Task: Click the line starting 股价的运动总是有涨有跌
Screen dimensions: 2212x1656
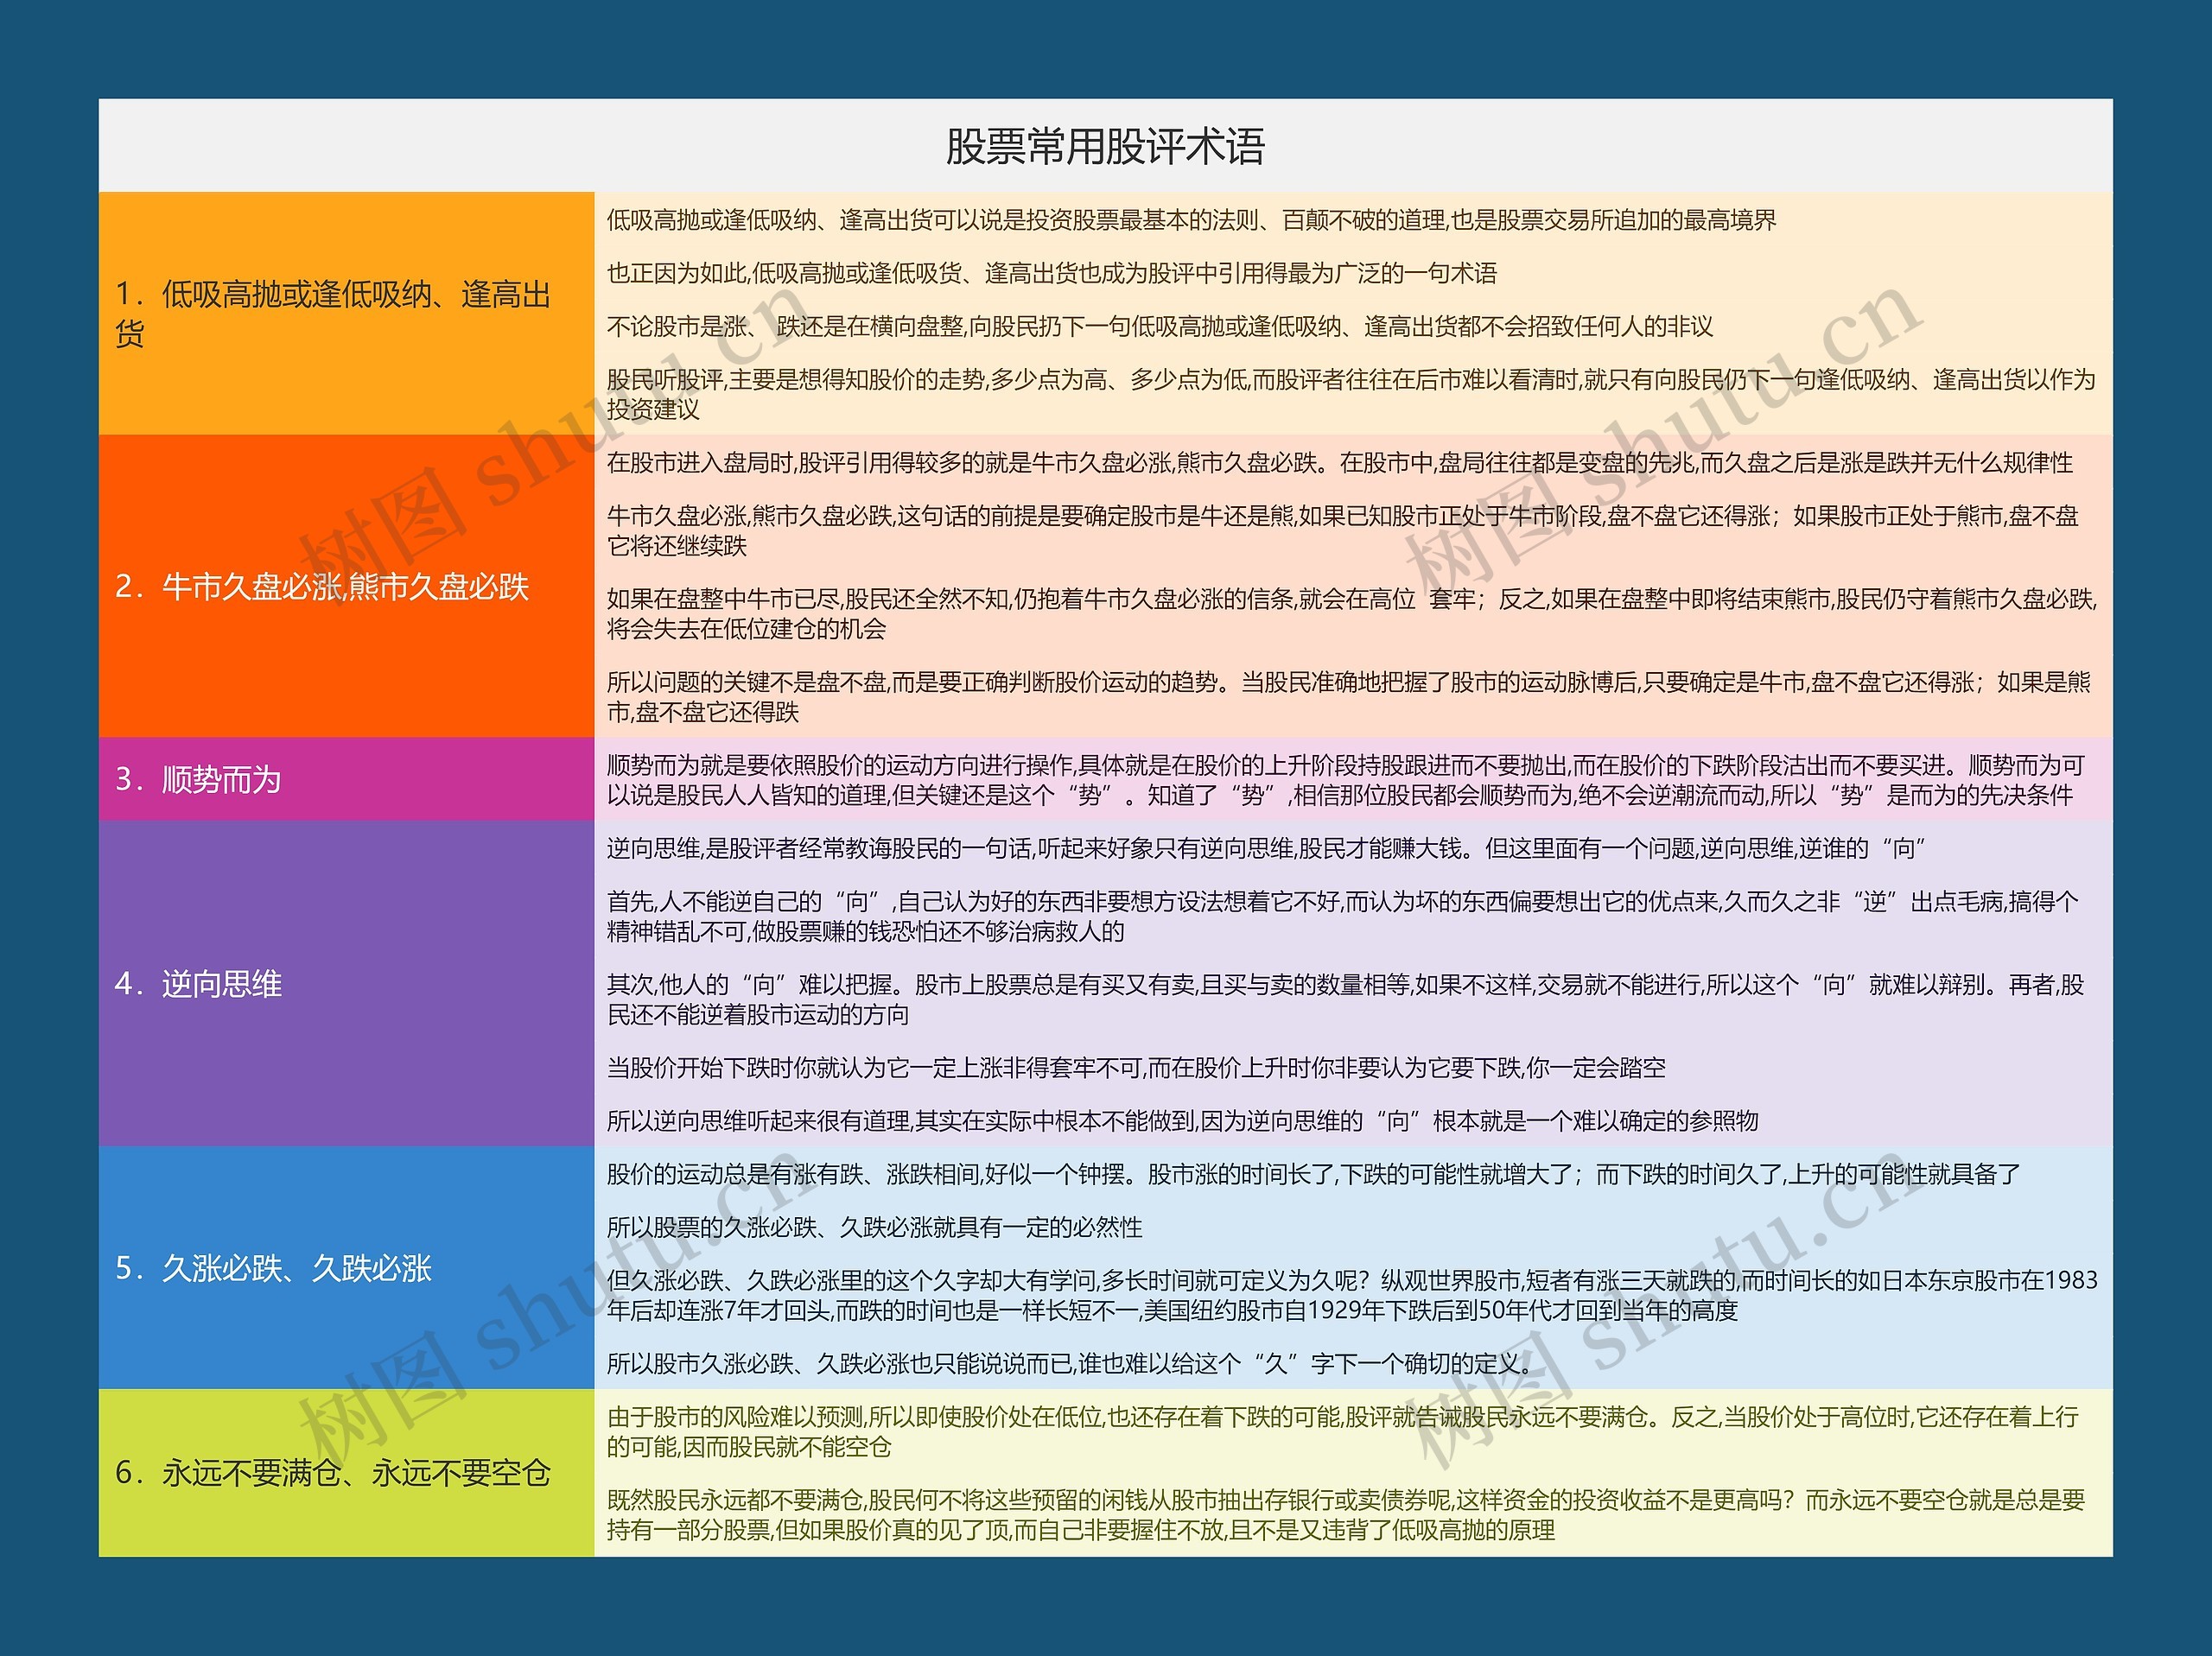Action: tap(1314, 1174)
